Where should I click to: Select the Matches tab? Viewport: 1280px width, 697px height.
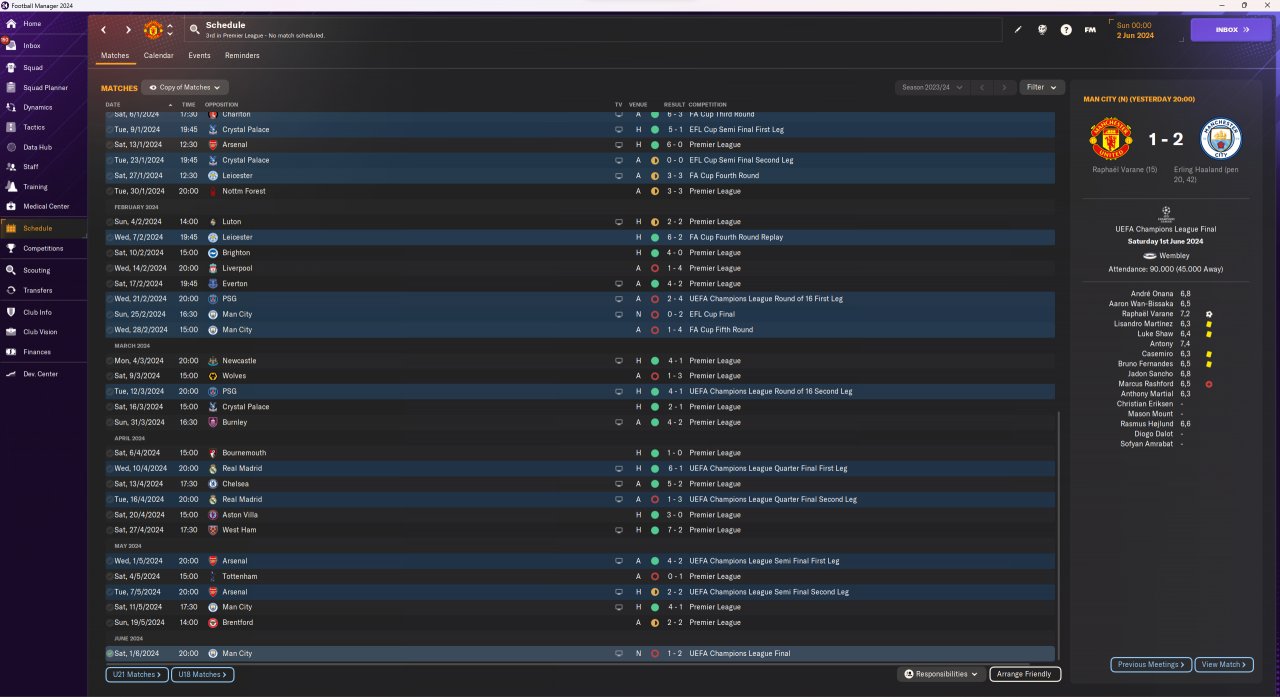[x=115, y=56]
